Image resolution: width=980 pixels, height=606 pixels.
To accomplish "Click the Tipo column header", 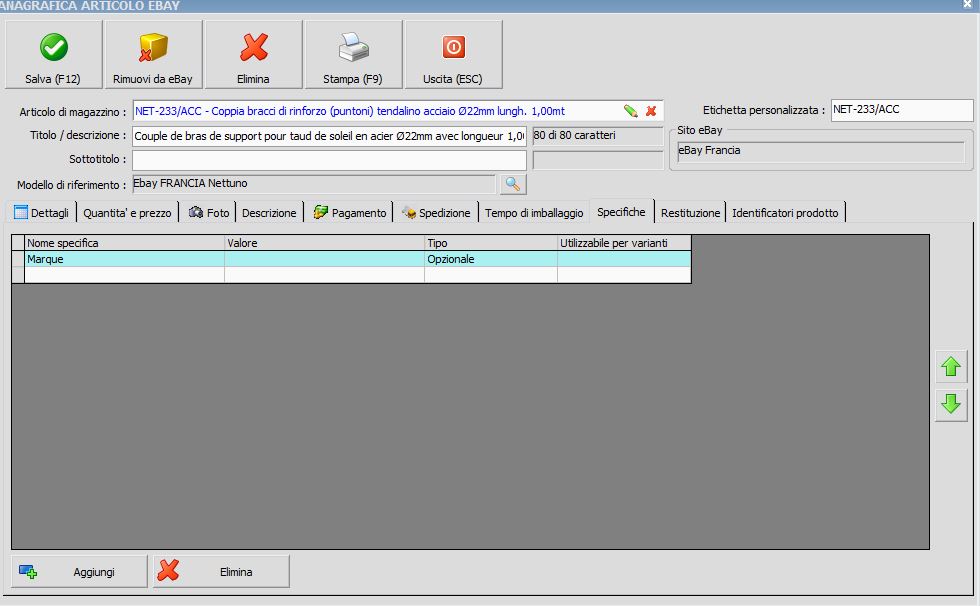I will click(x=491, y=243).
